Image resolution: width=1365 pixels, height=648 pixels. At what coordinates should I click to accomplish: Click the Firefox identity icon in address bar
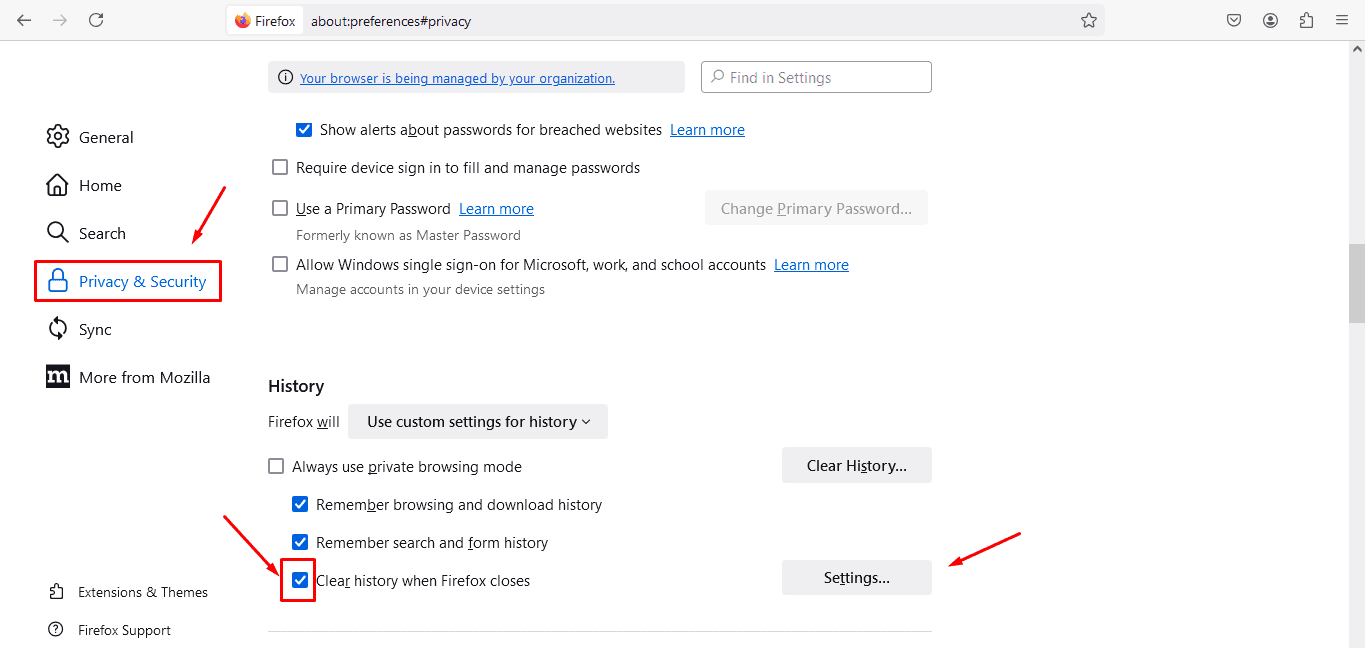coord(266,21)
